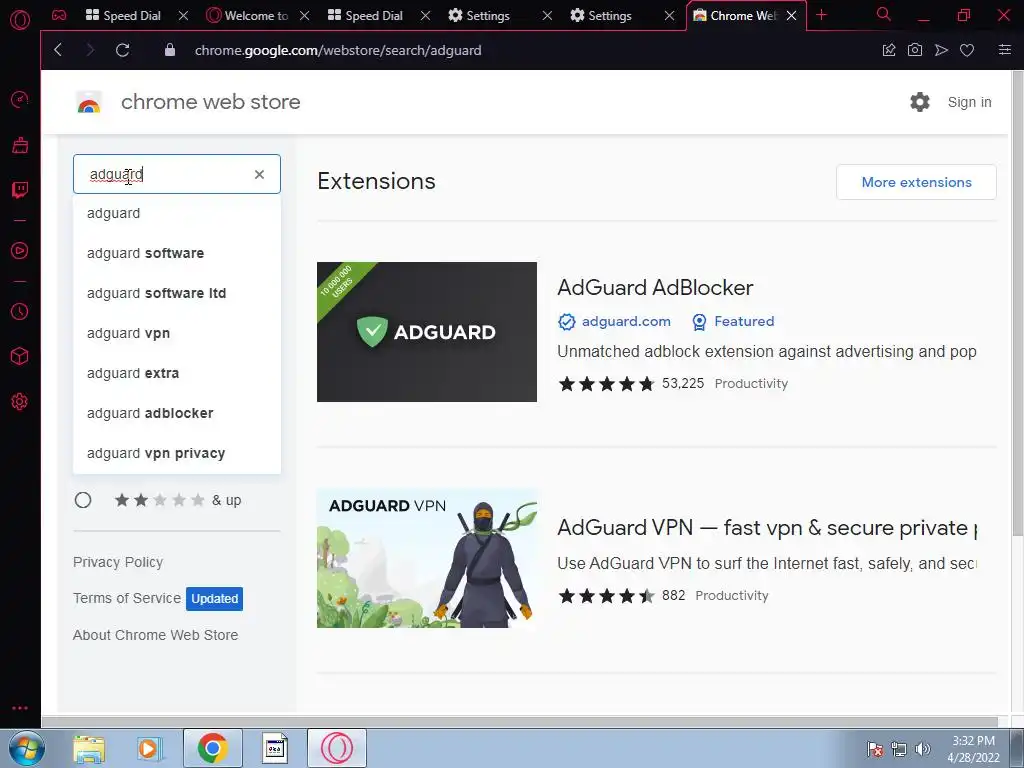The width and height of the screenshot is (1024, 768).
Task: Choose 'adguard vpn privacy' suggestion
Action: (x=176, y=453)
